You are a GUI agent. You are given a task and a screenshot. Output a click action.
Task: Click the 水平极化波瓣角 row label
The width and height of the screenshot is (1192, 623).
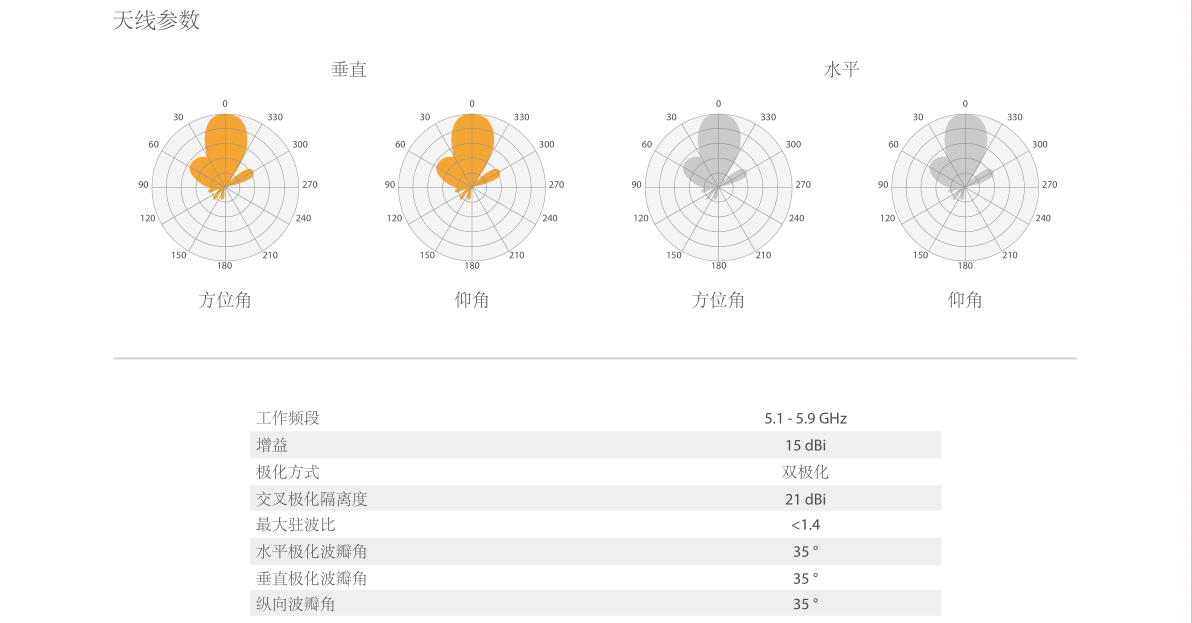point(311,552)
